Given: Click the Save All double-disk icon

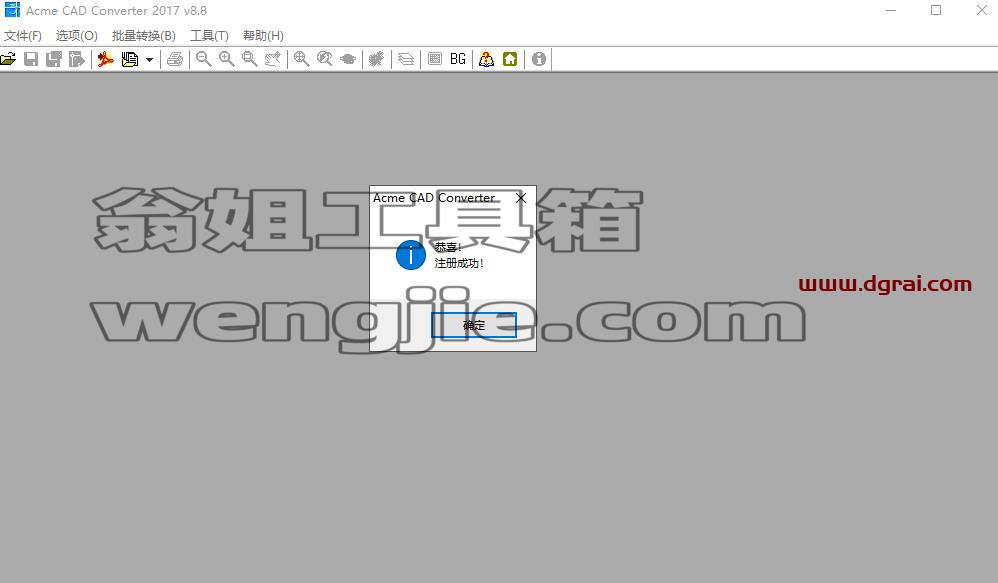Looking at the screenshot, I should [54, 59].
